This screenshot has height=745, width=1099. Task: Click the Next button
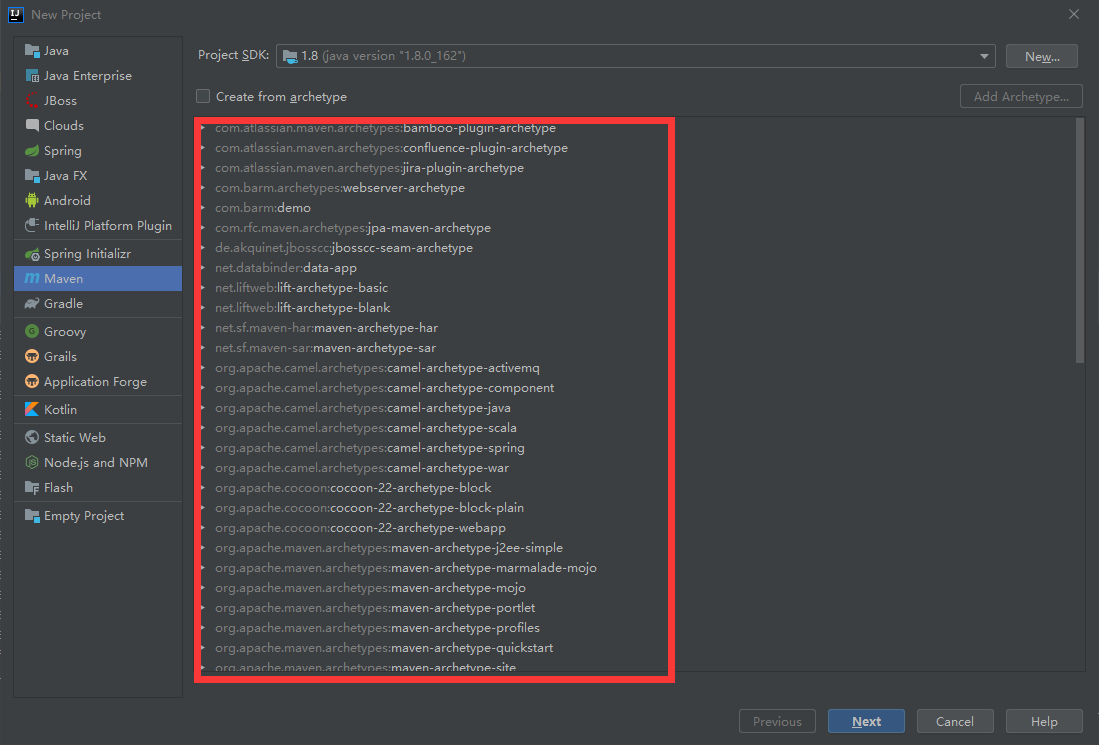click(866, 721)
